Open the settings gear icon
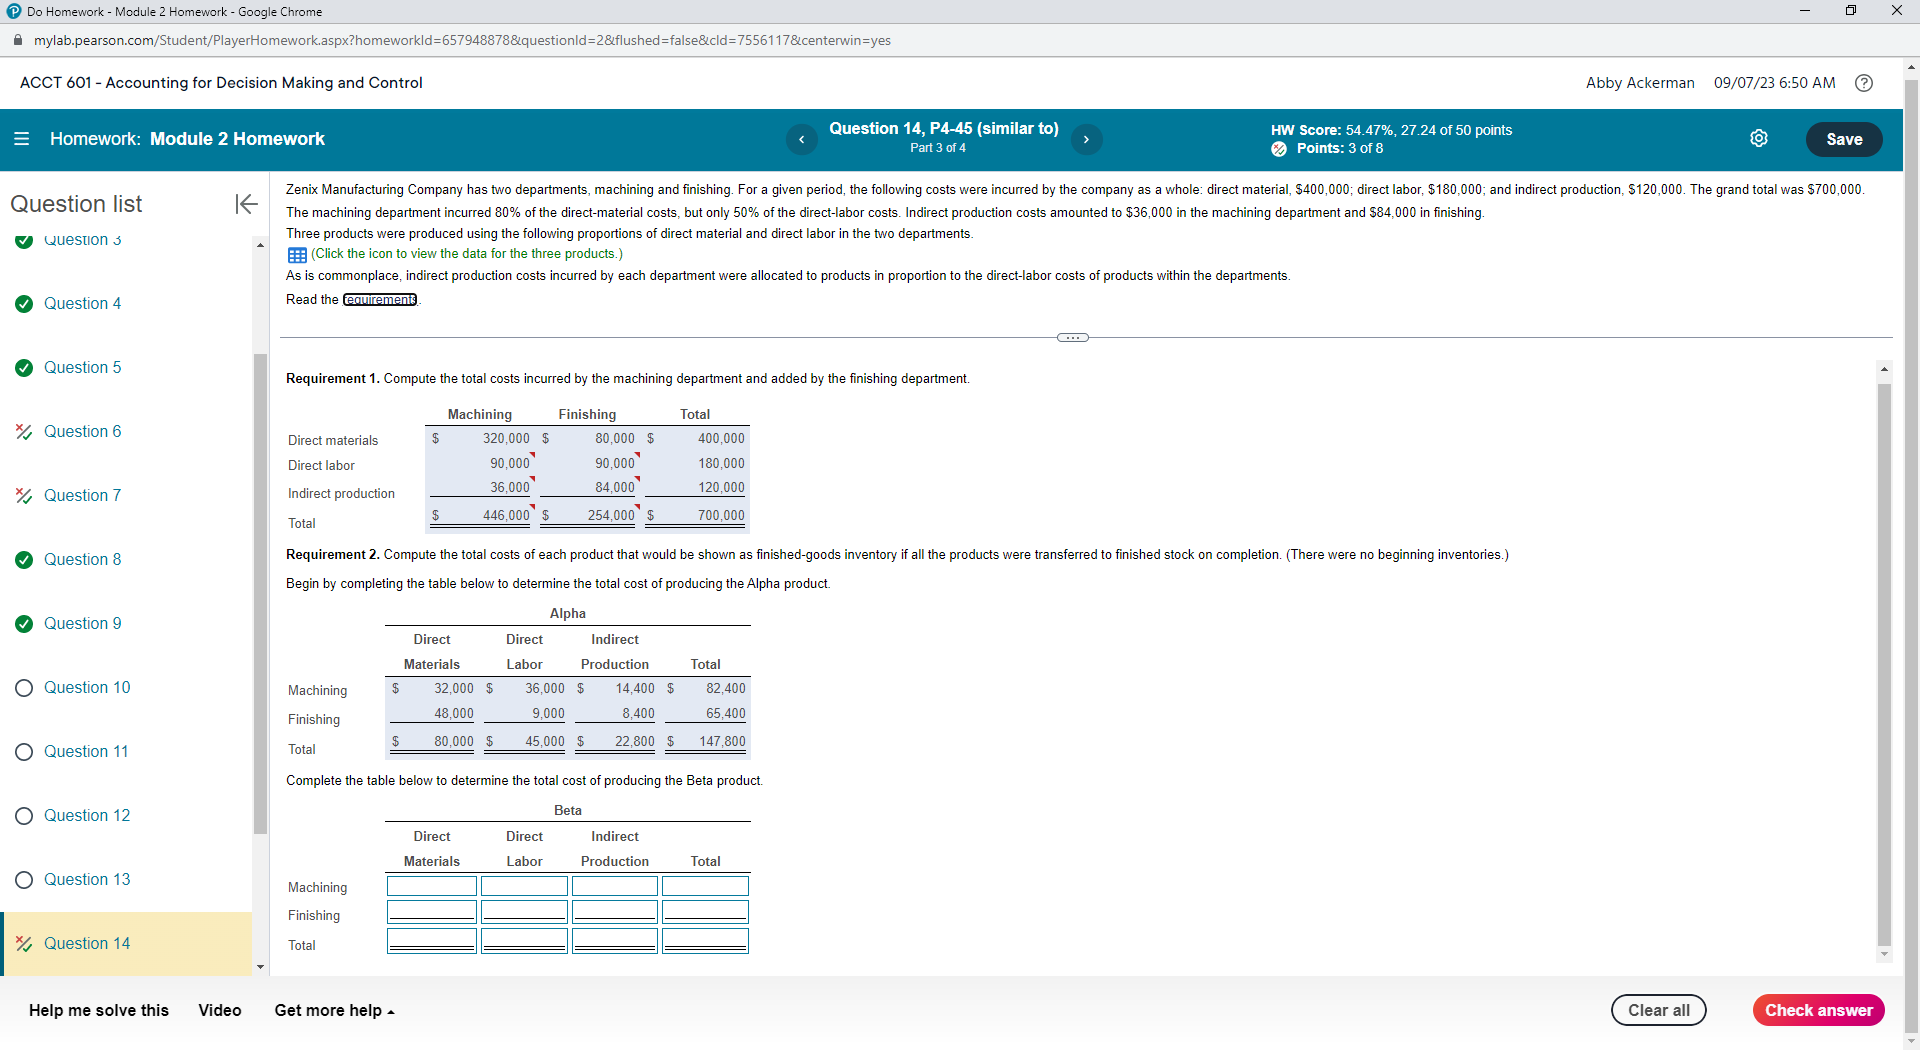 [x=1759, y=139]
